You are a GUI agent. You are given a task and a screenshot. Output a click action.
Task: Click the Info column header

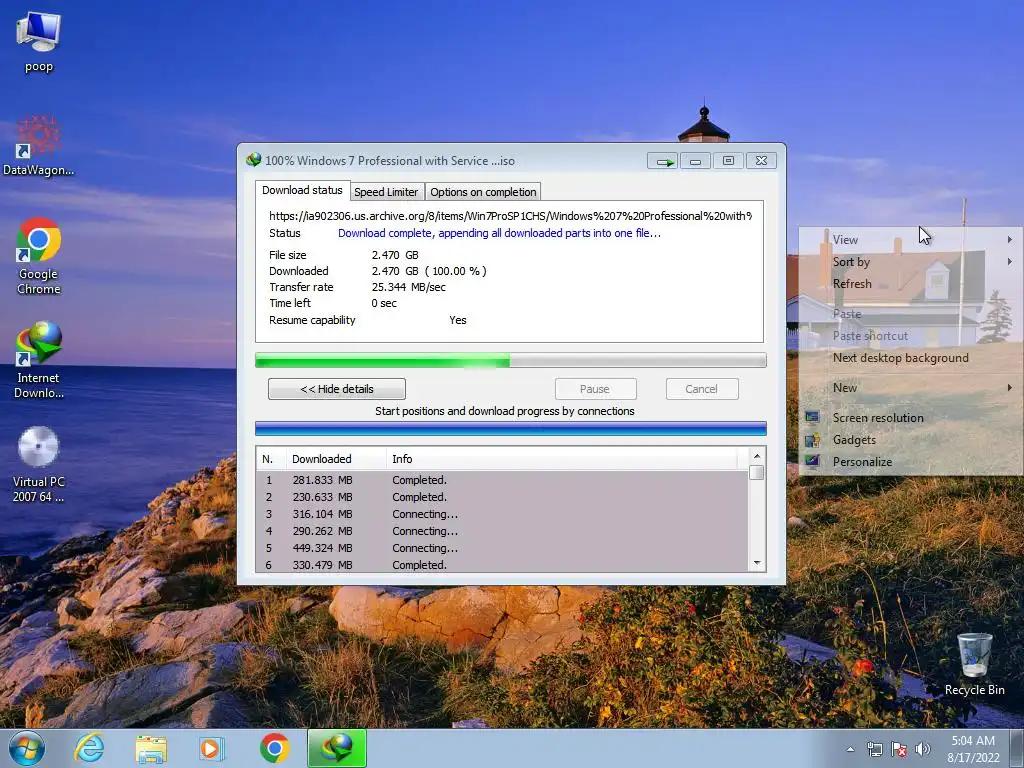[562, 459]
